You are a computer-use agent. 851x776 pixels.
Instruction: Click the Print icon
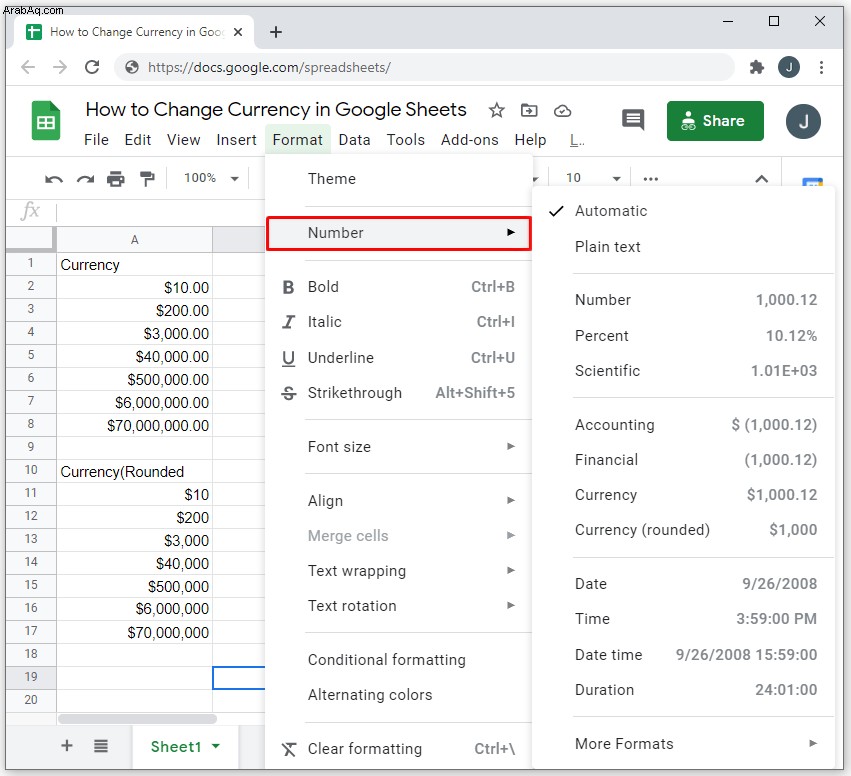[x=116, y=179]
